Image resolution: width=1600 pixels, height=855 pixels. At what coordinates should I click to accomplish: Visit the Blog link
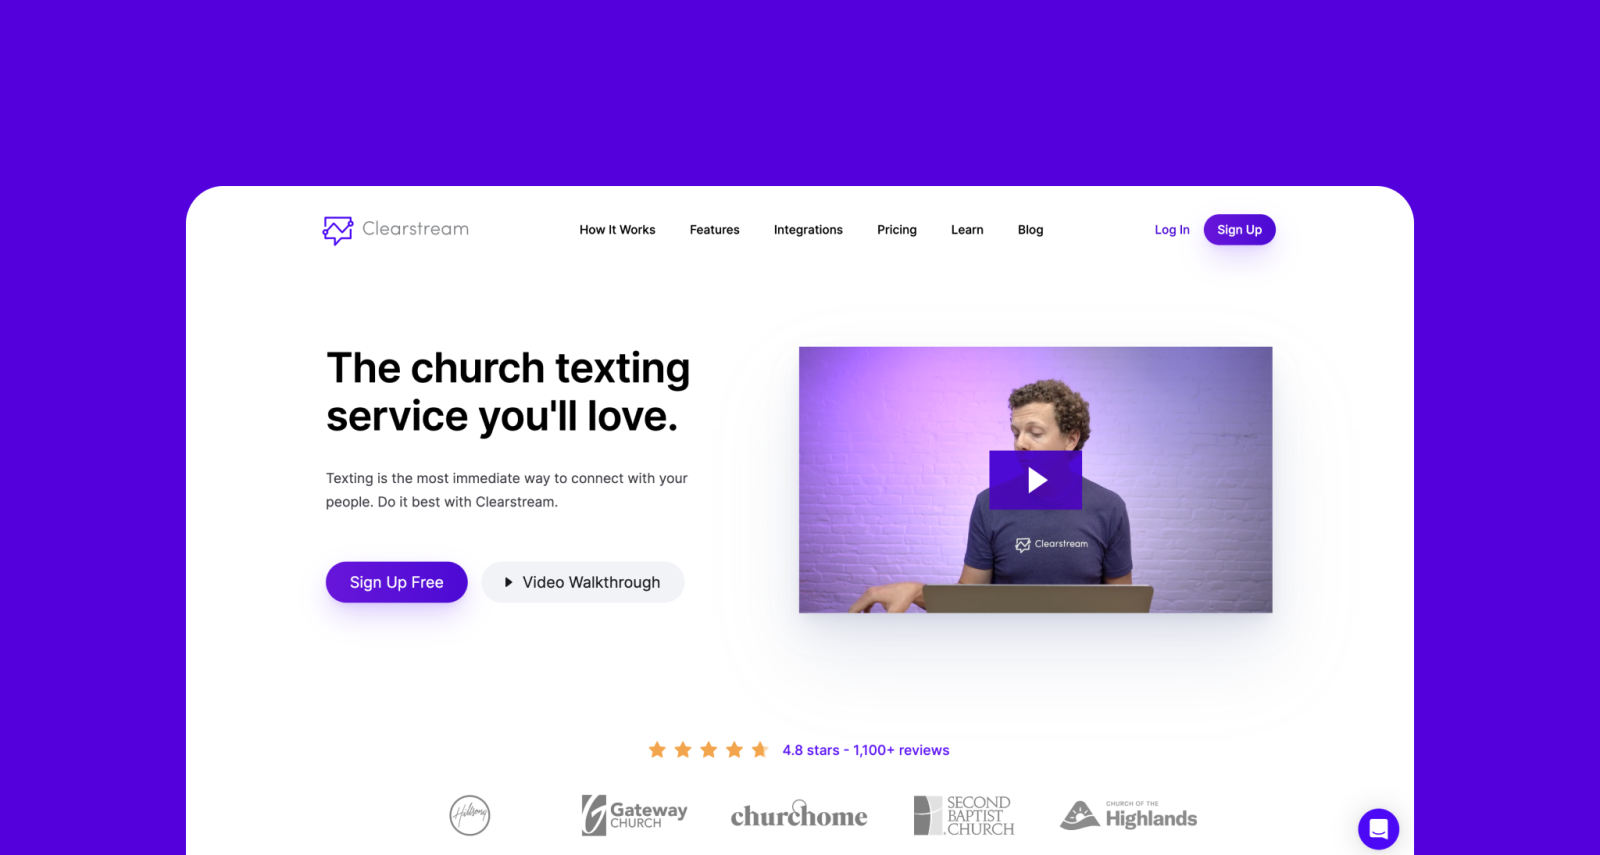pos(1030,230)
